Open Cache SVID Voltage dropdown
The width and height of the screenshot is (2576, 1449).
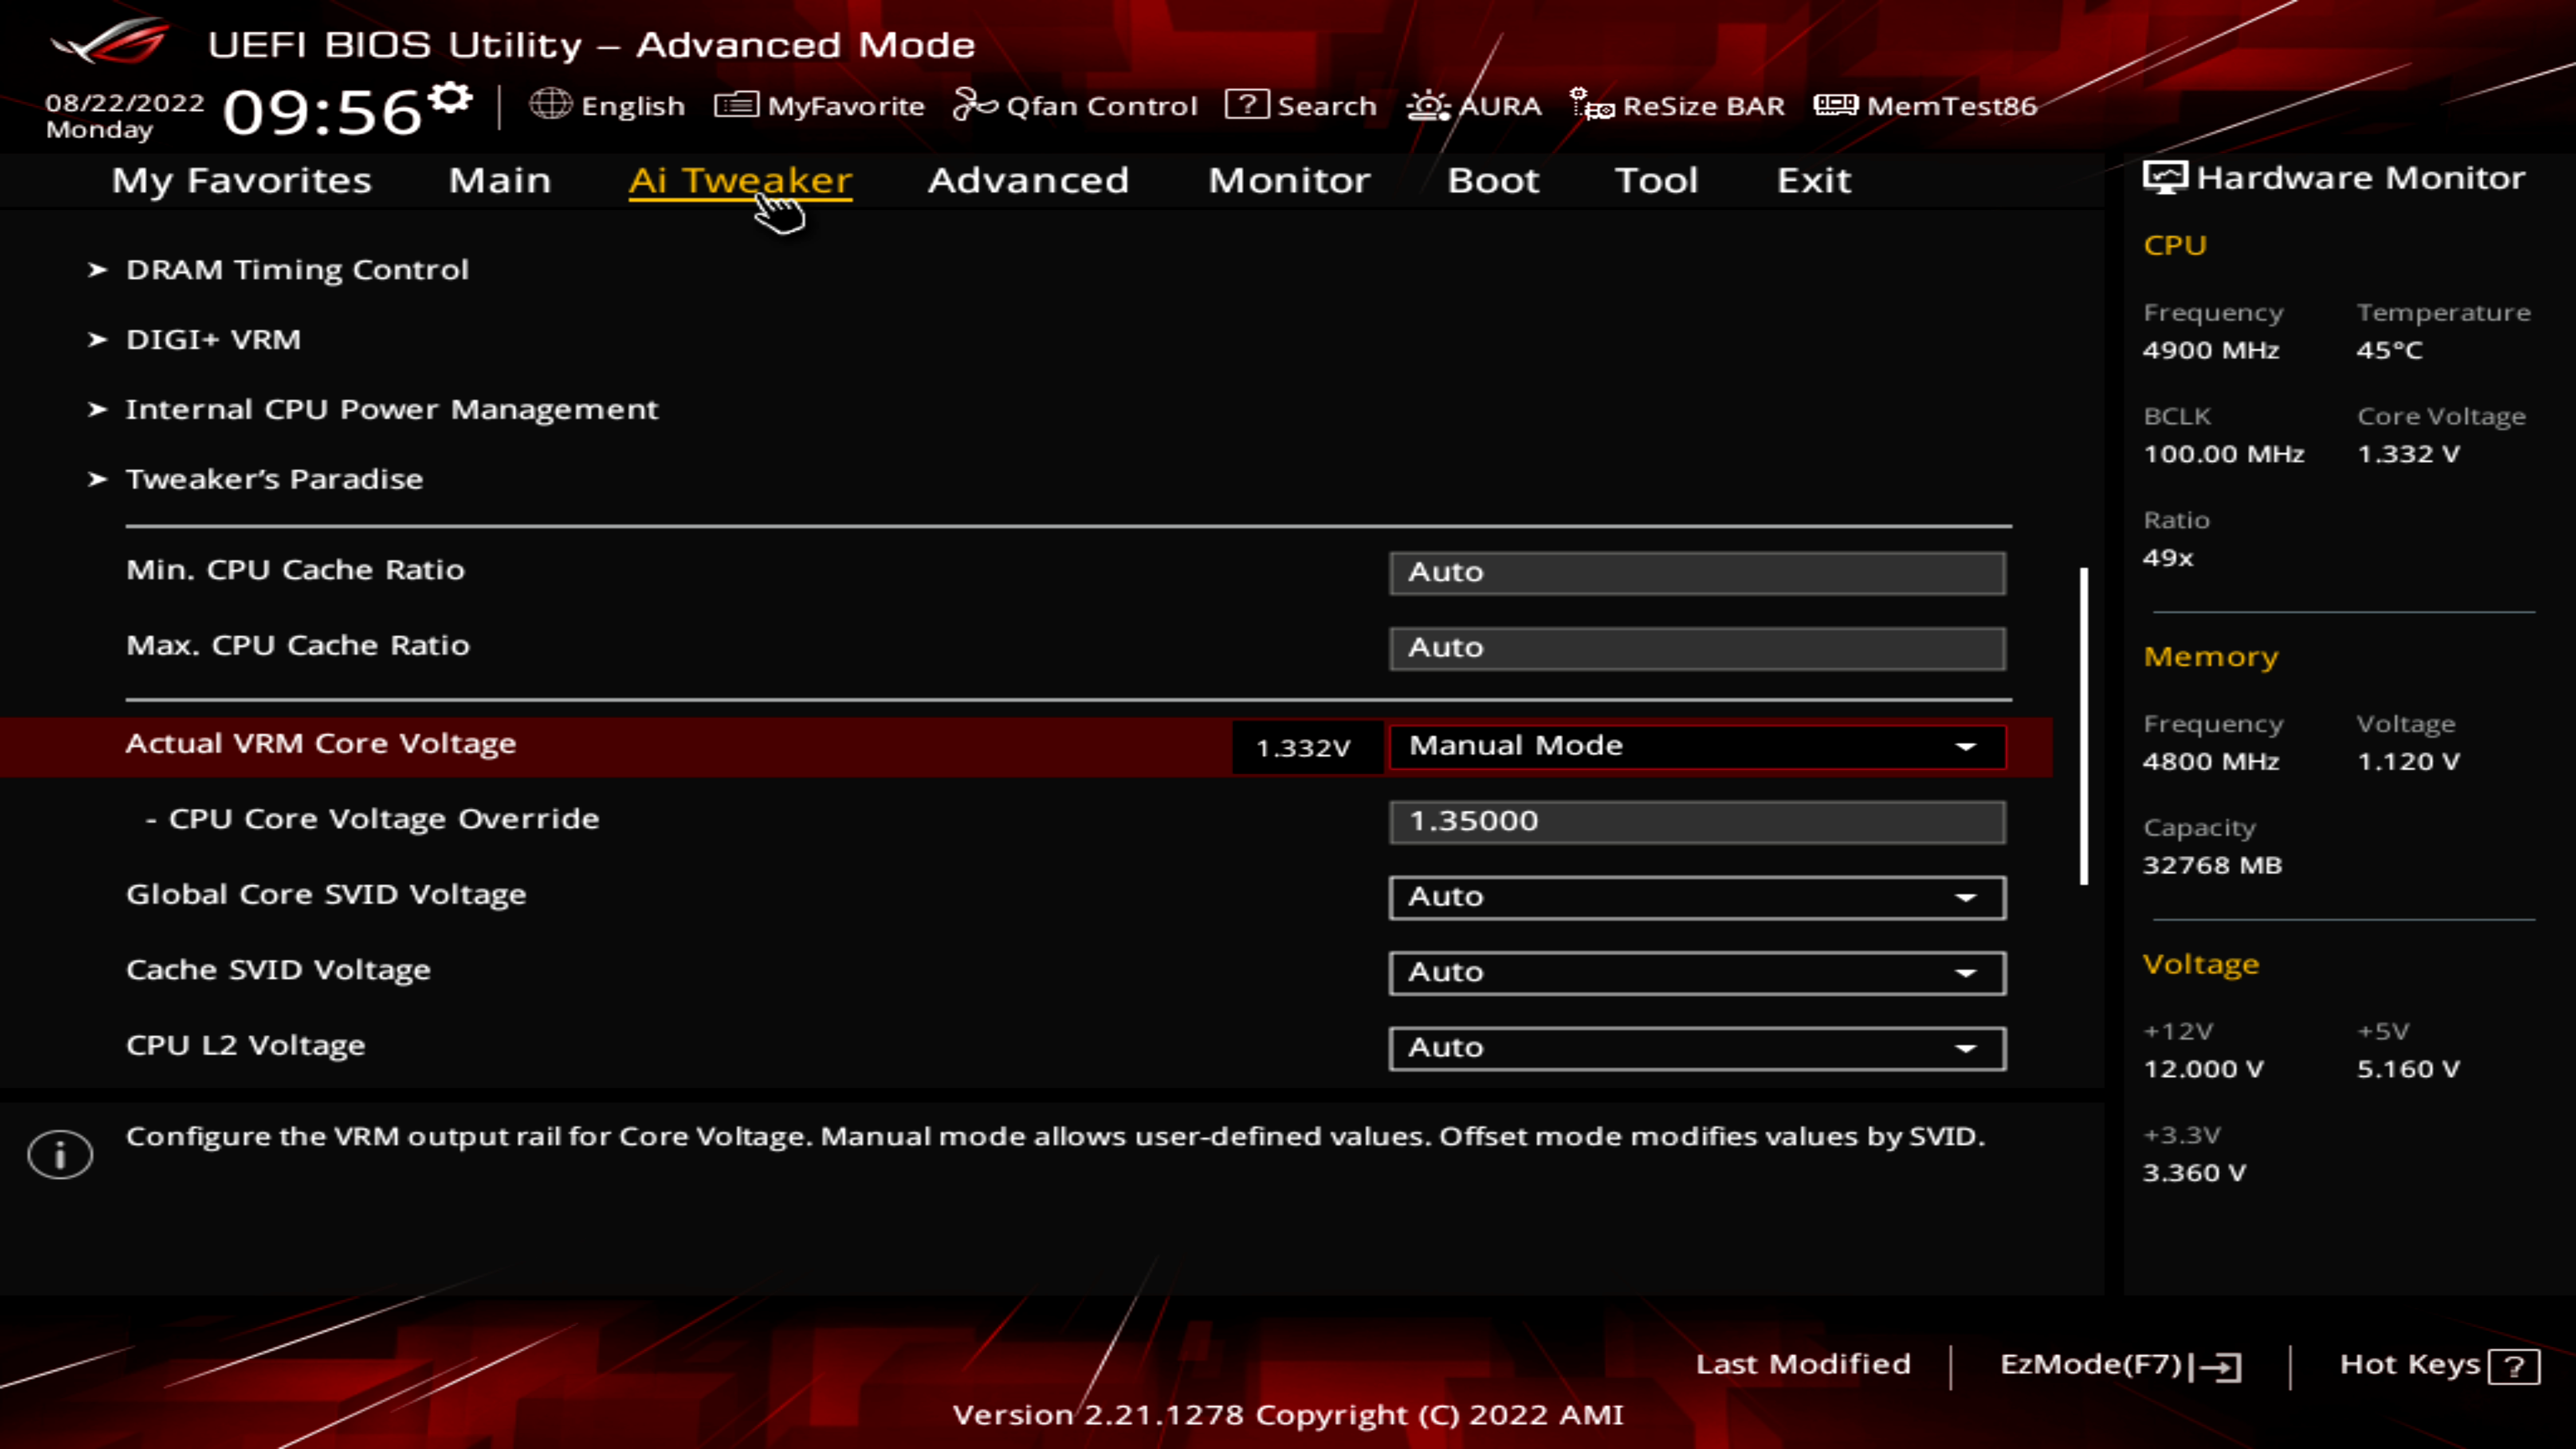1697,972
